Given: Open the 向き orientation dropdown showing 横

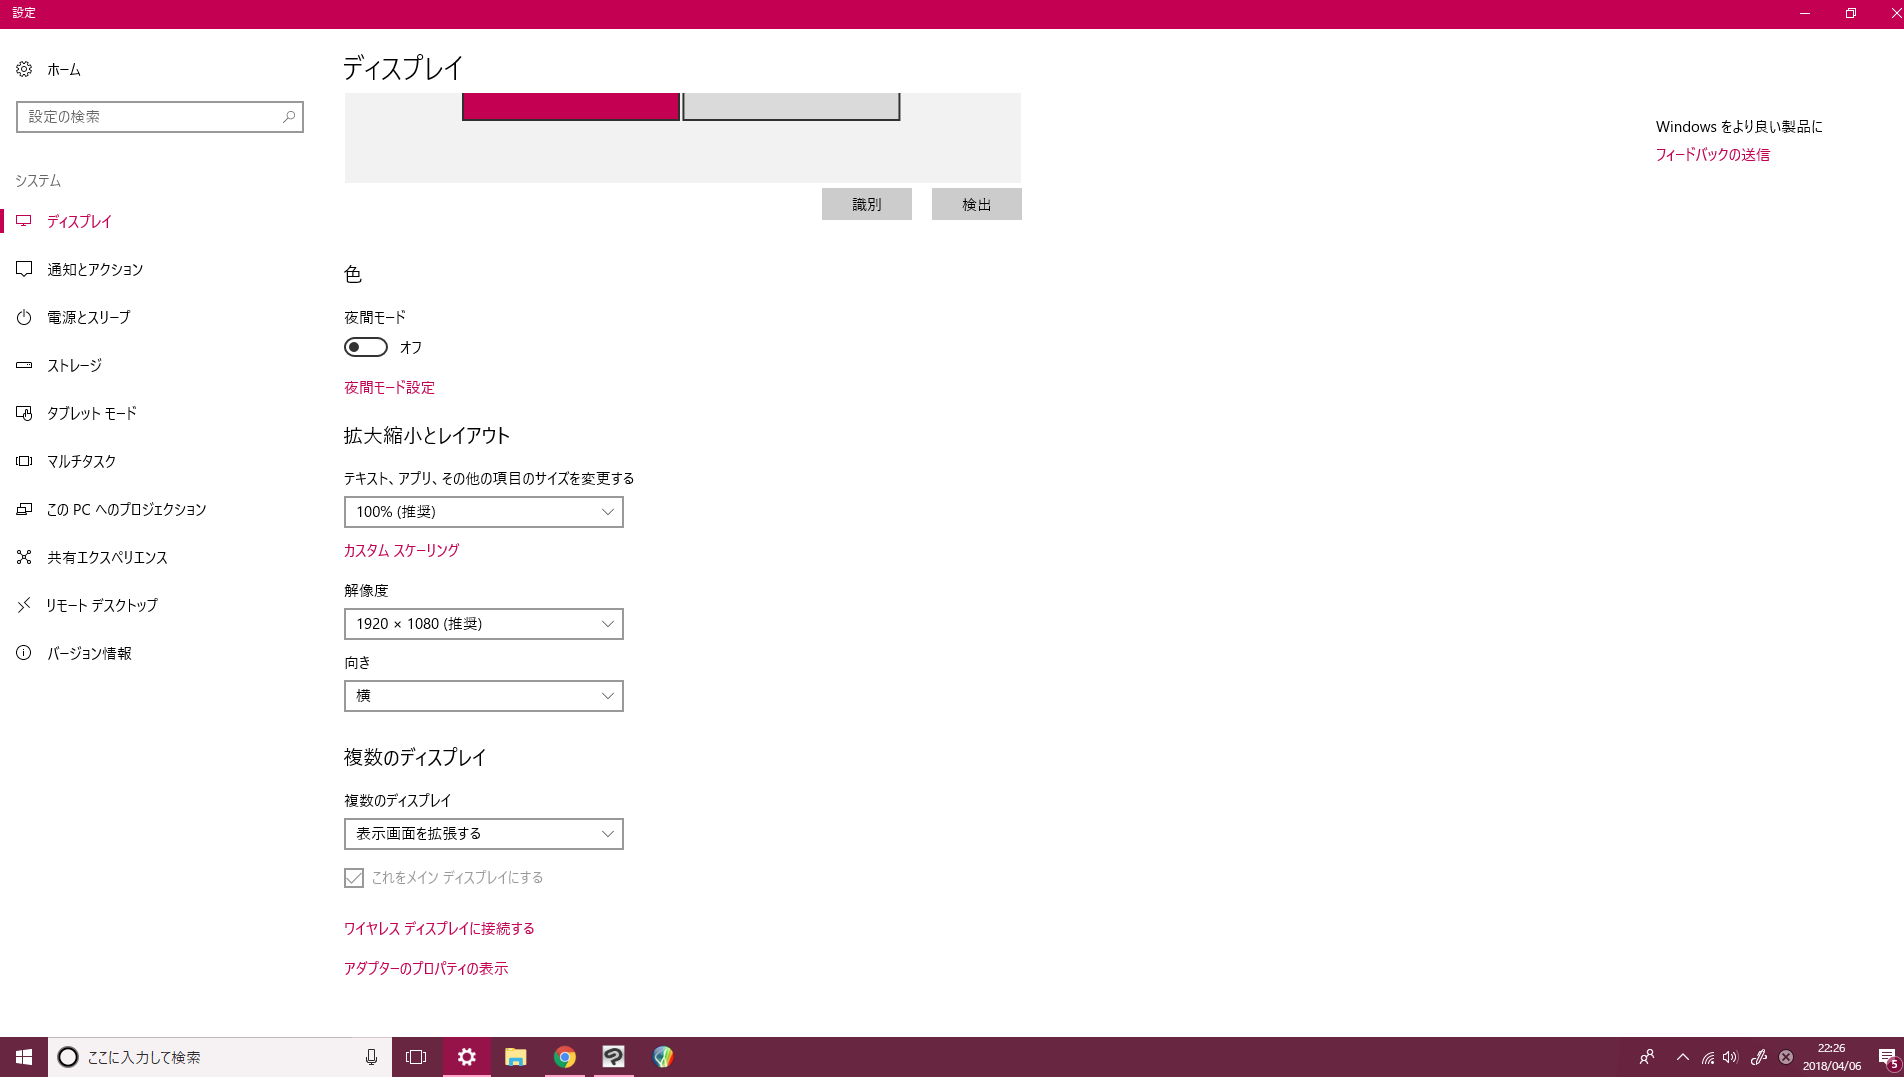Looking at the screenshot, I should 484,696.
